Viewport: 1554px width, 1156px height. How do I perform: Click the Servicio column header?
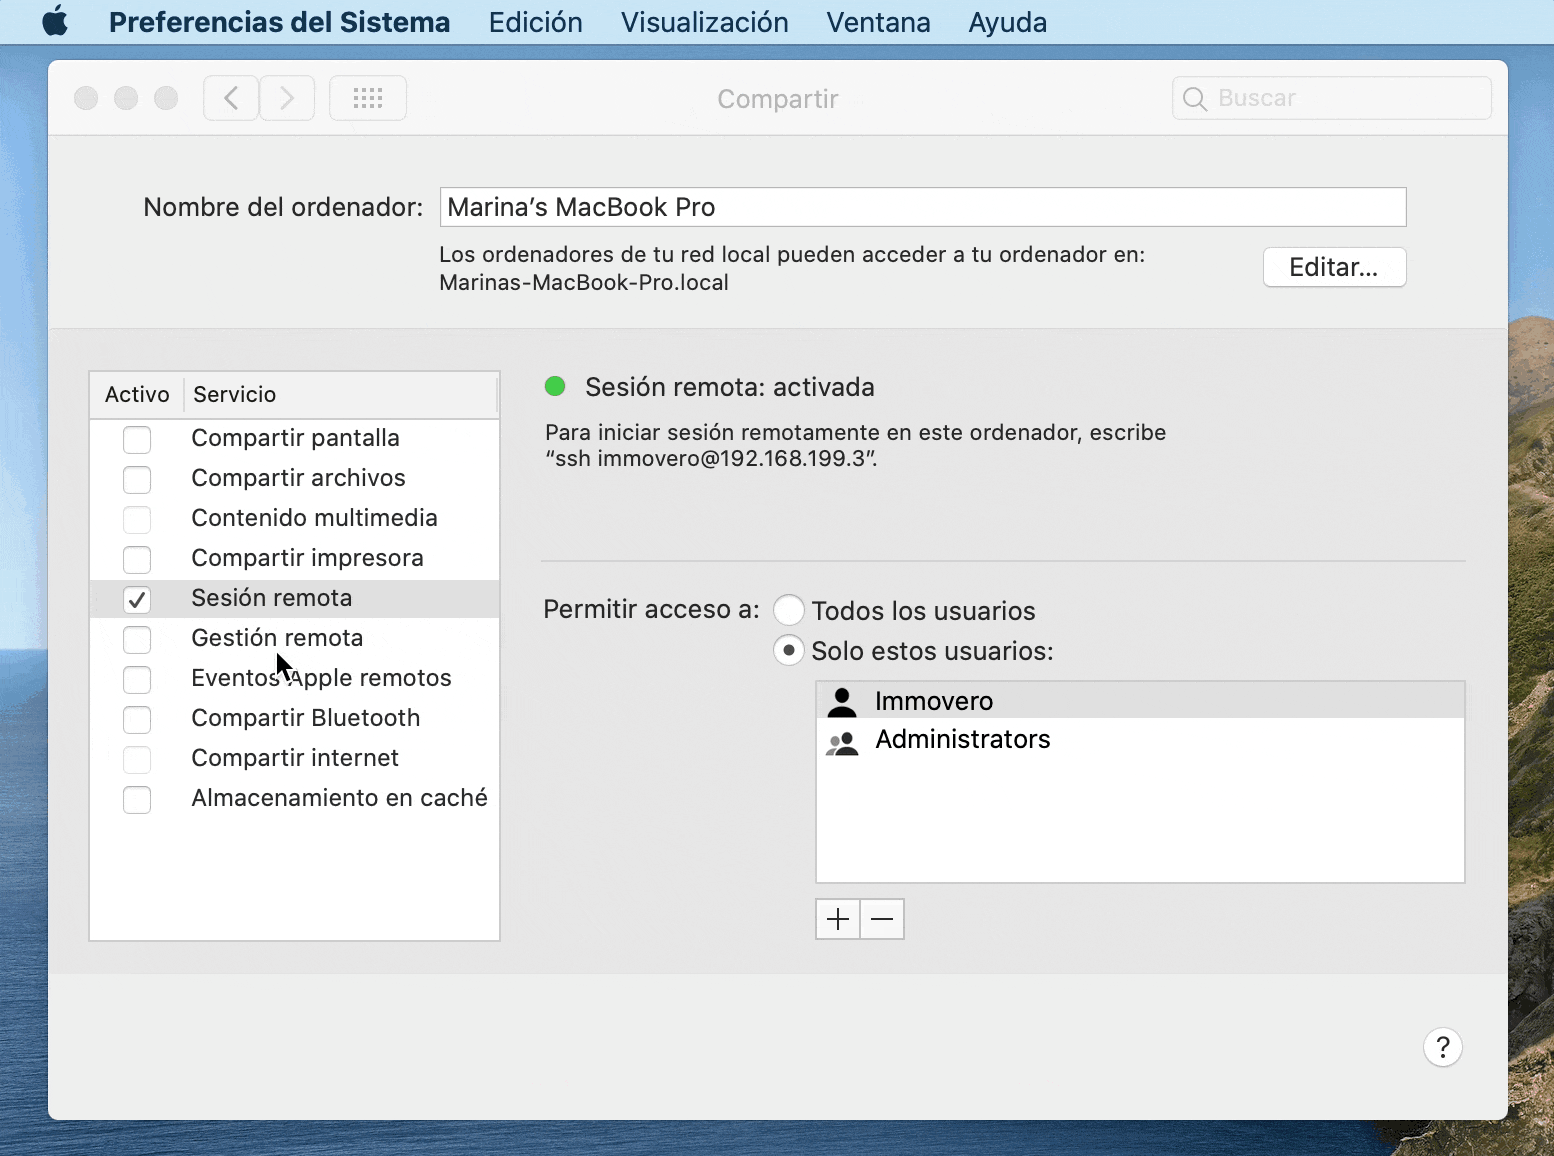click(x=340, y=394)
